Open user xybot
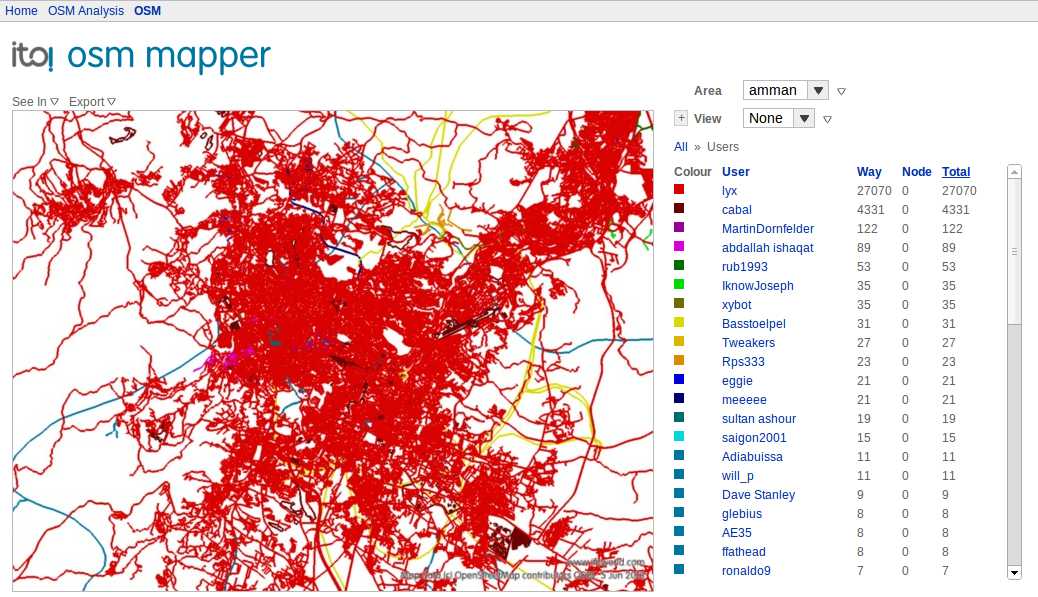This screenshot has height=597, width=1038. 736,305
